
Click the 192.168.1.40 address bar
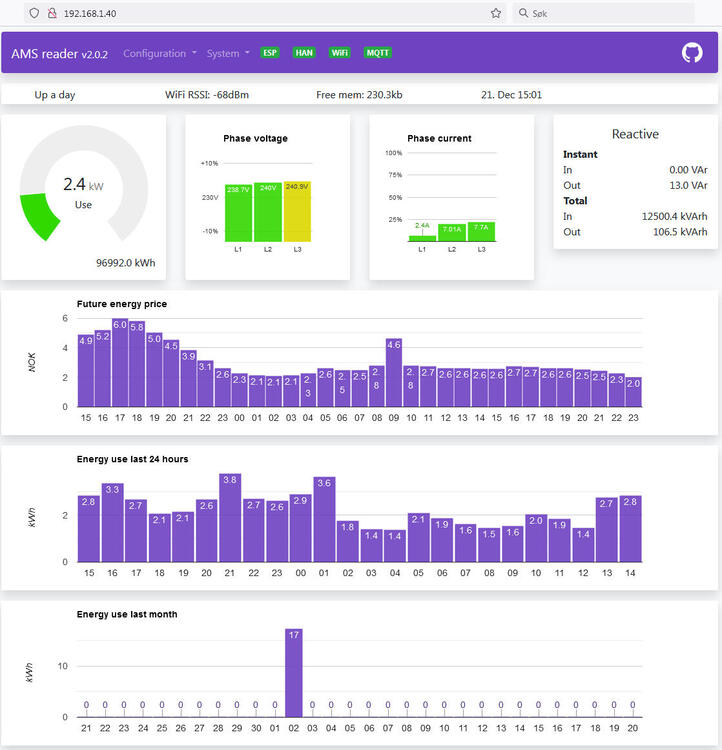pos(250,13)
